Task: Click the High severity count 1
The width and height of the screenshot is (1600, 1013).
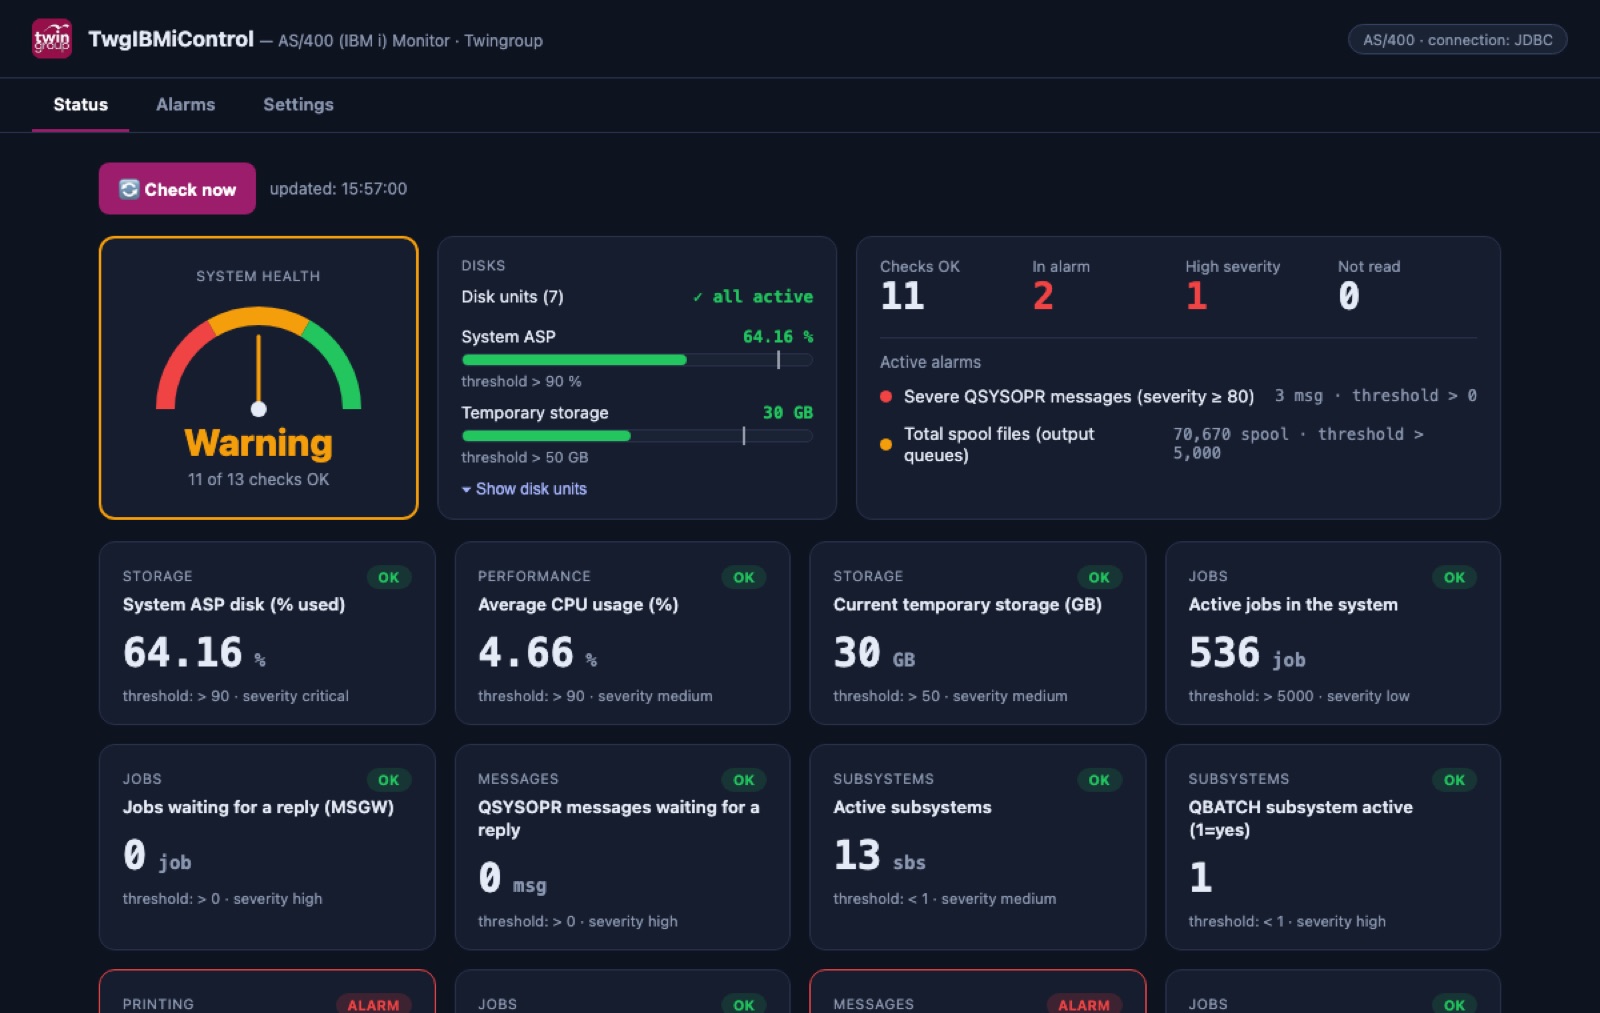Action: pos(1196,296)
